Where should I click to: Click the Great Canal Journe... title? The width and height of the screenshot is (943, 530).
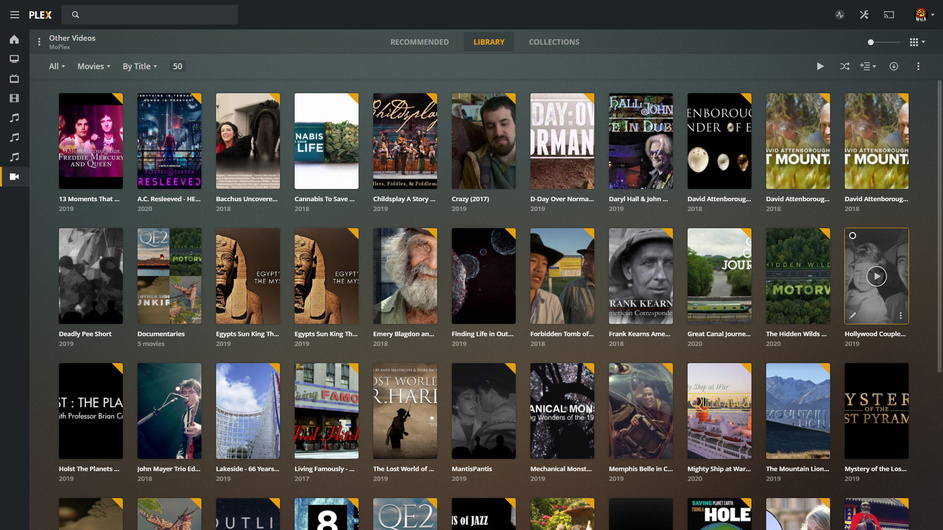(719, 333)
